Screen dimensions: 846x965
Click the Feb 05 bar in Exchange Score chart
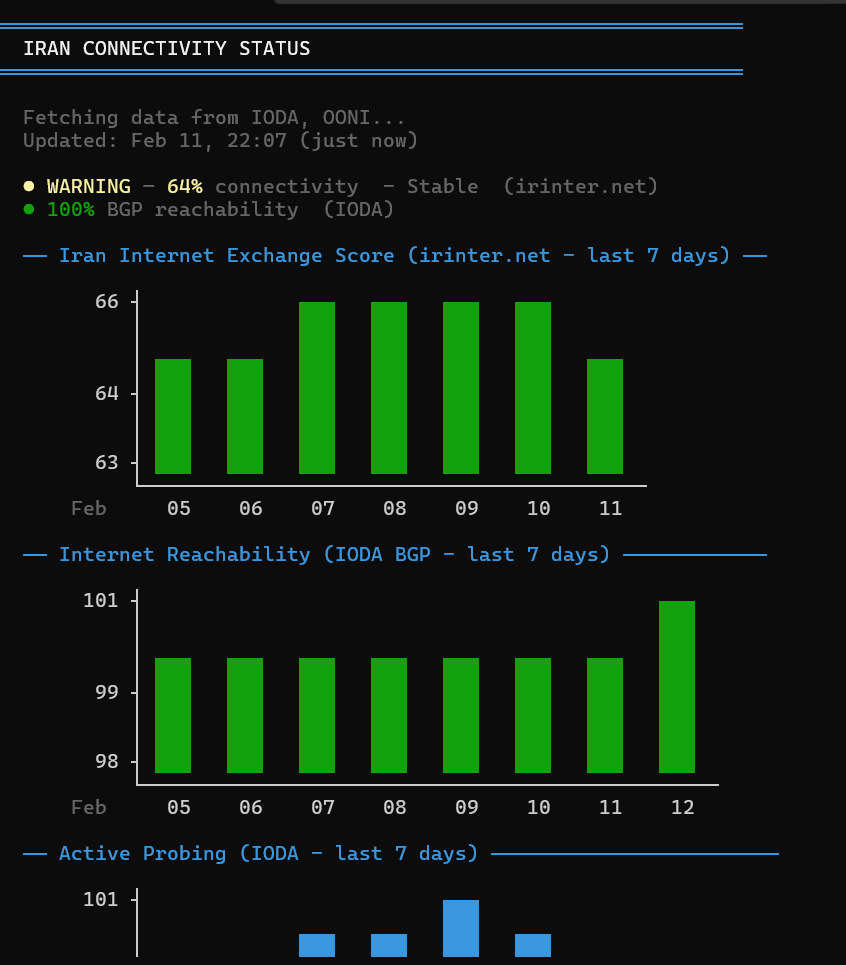pyautogui.click(x=173, y=416)
